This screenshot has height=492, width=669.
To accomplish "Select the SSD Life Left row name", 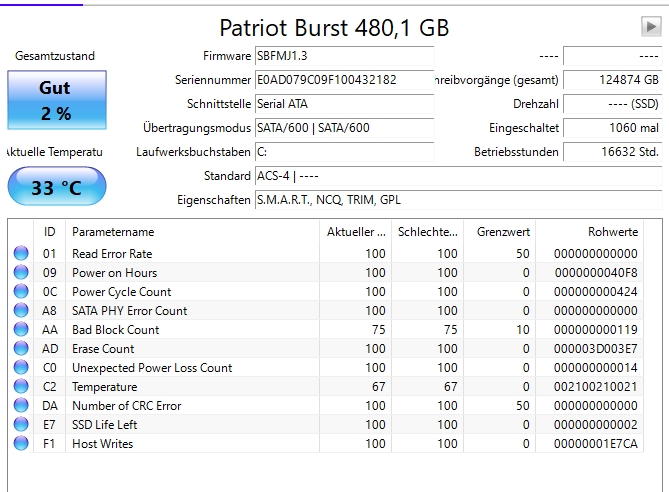I will (105, 425).
